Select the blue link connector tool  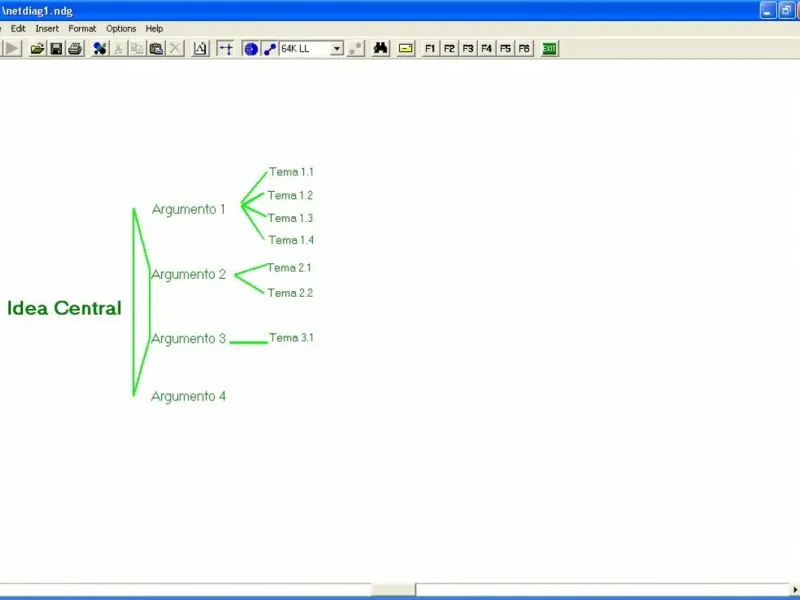coord(269,48)
